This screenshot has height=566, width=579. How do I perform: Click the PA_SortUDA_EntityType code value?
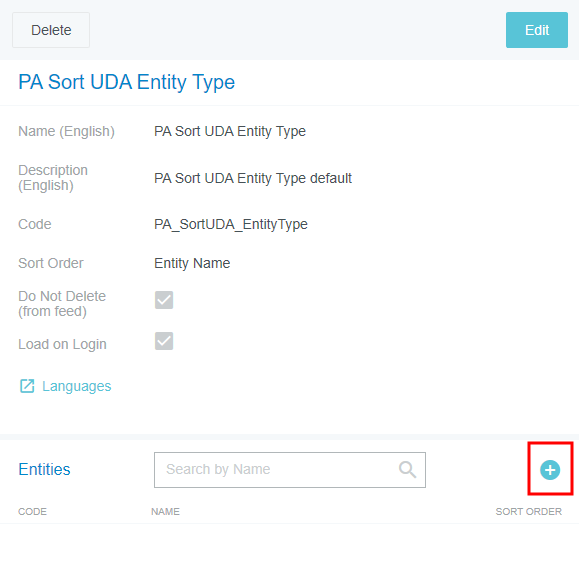(231, 224)
